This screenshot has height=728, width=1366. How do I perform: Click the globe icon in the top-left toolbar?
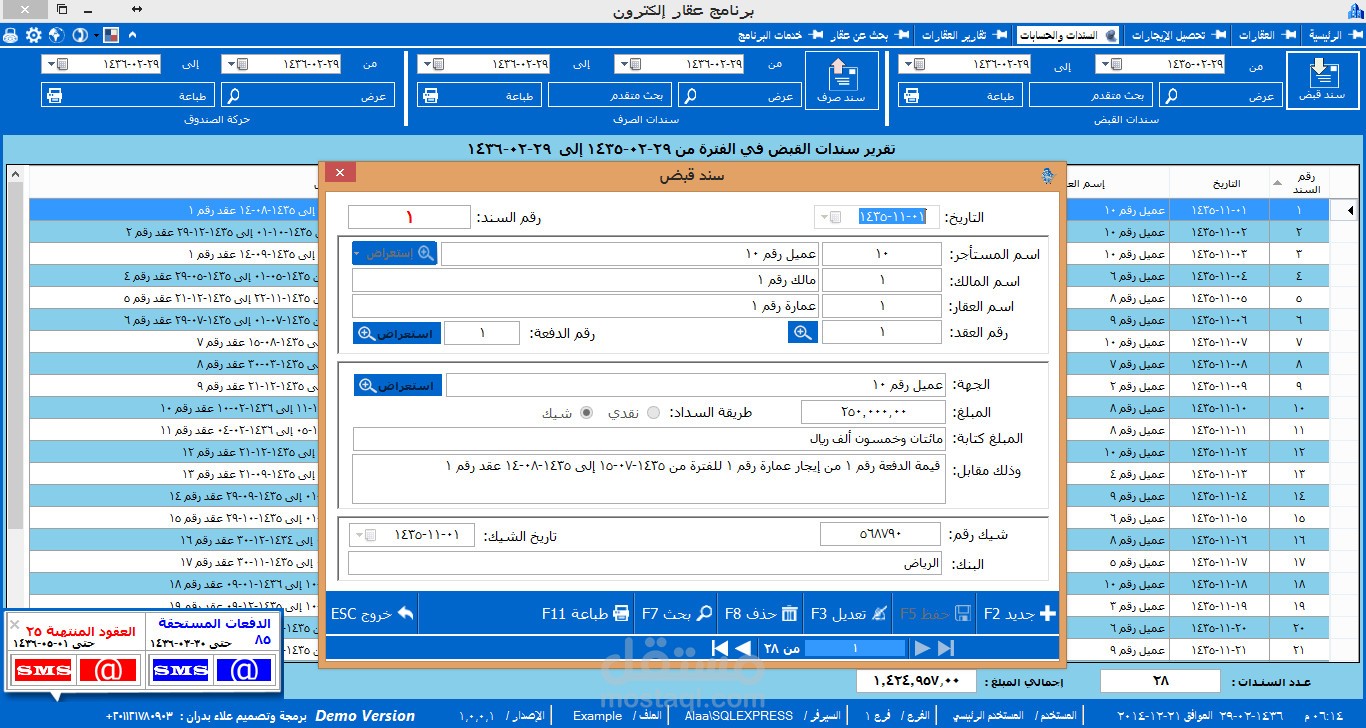click(x=56, y=35)
